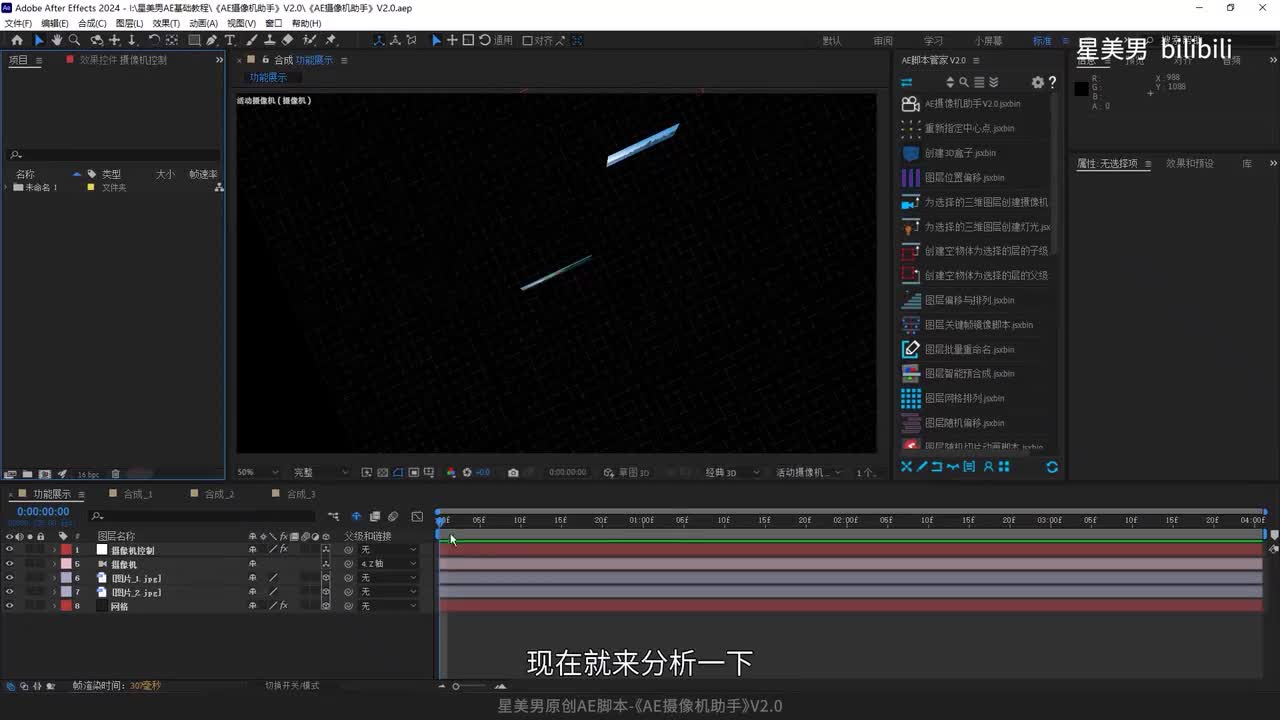Click the 功能展示 breadcrumb in viewer
This screenshot has width=1280, height=720.
tap(268, 77)
